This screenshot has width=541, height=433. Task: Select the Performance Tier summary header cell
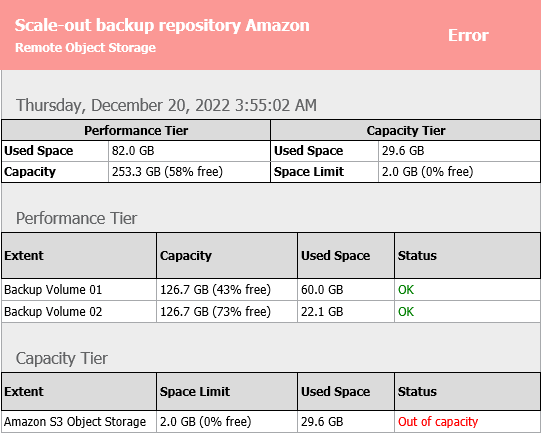pyautogui.click(x=136, y=130)
